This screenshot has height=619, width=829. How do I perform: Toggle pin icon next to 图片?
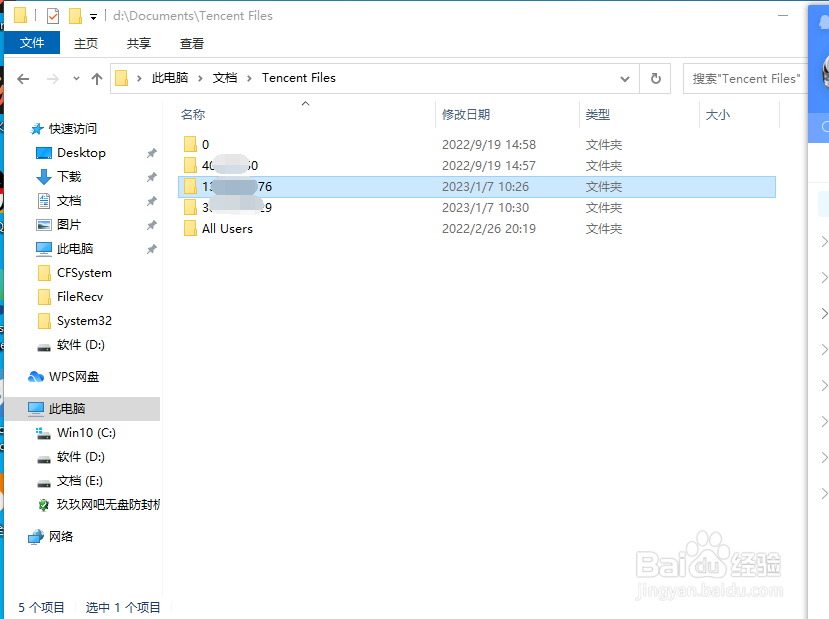152,225
